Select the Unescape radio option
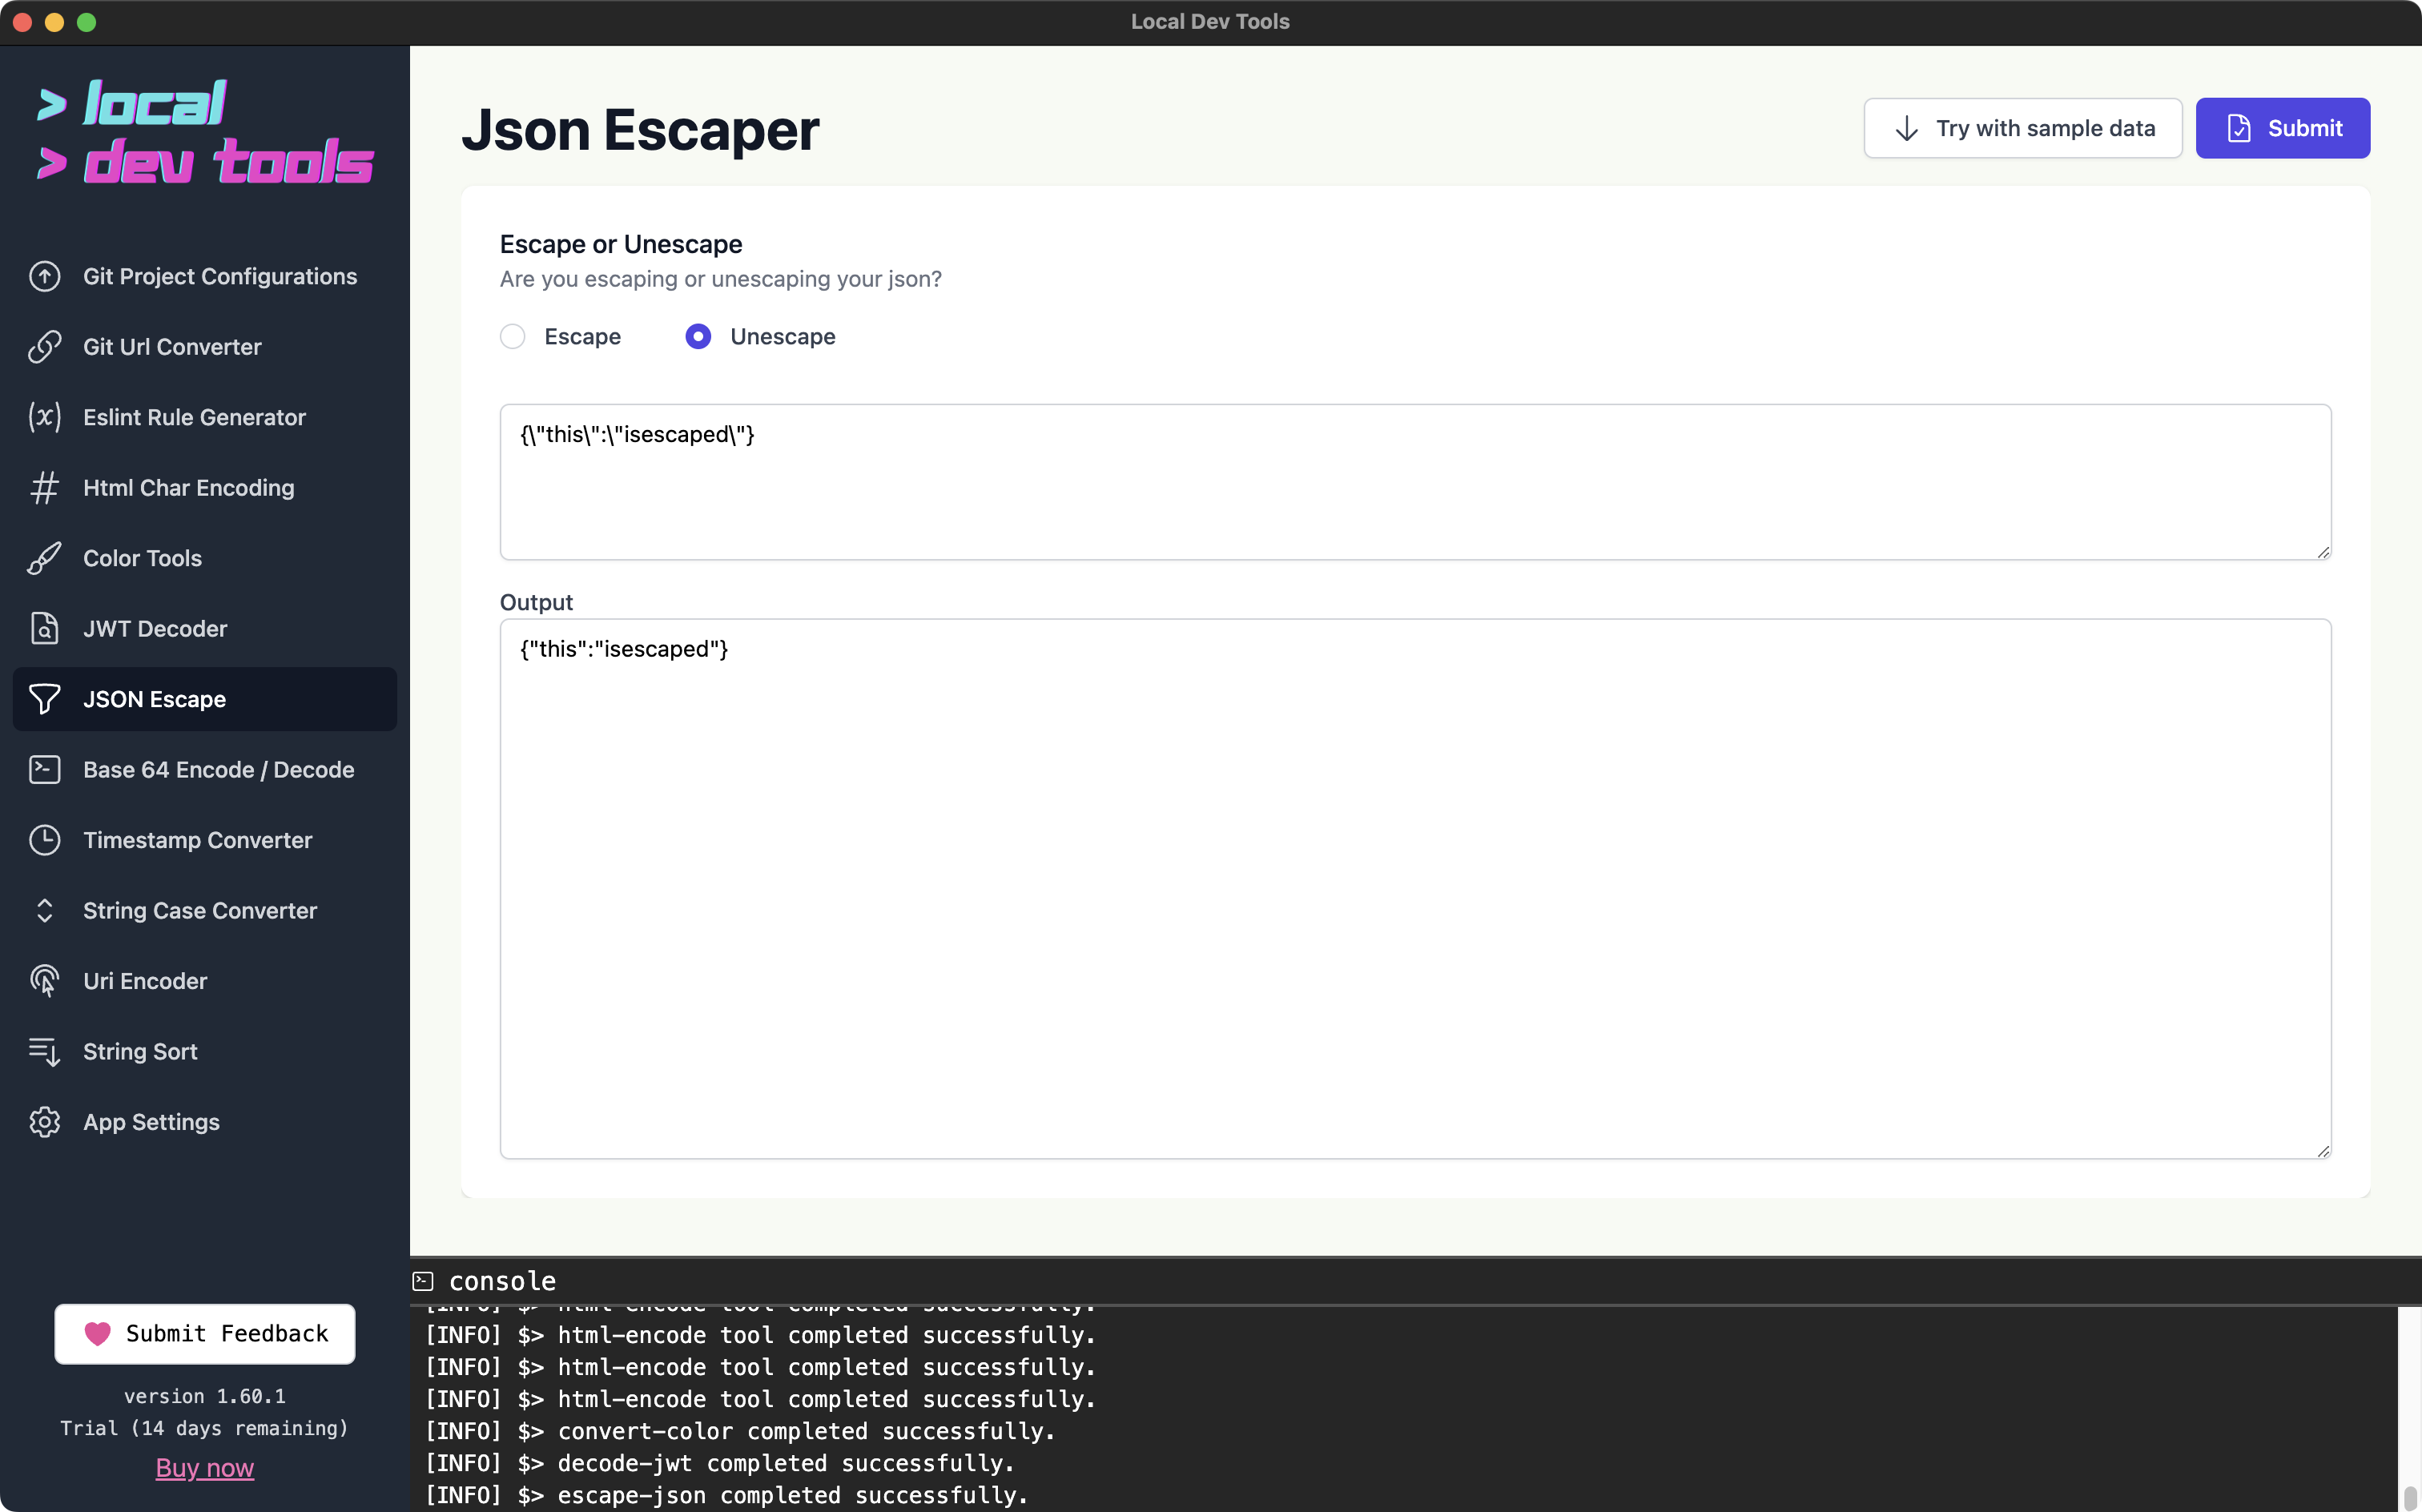Image resolution: width=2422 pixels, height=1512 pixels. pos(698,337)
